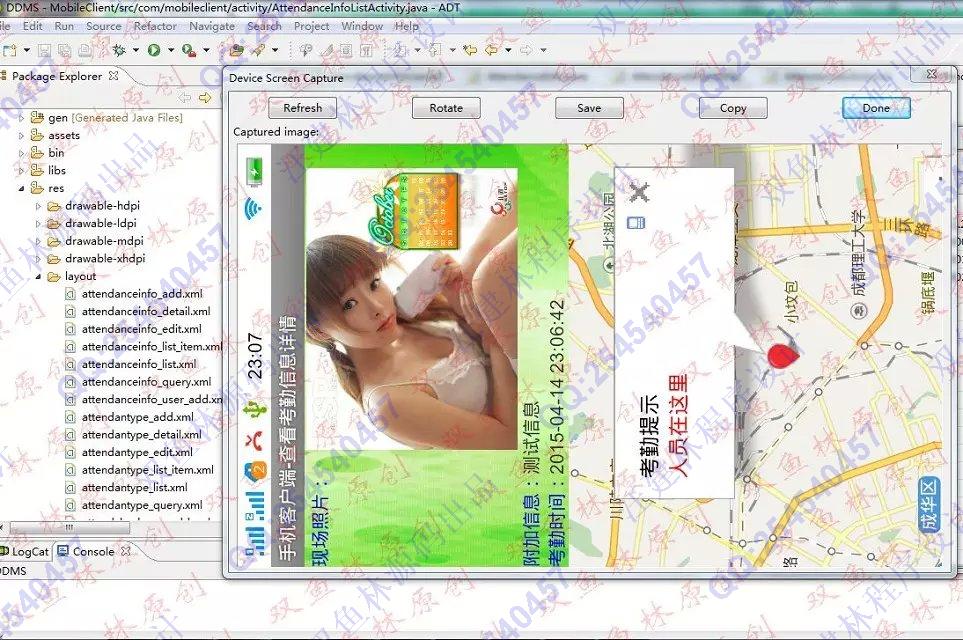
Task: Open the Help menu
Action: (x=407, y=26)
